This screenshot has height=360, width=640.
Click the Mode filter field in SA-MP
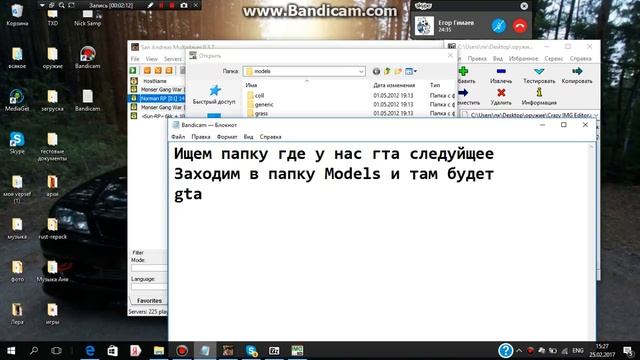(149, 268)
